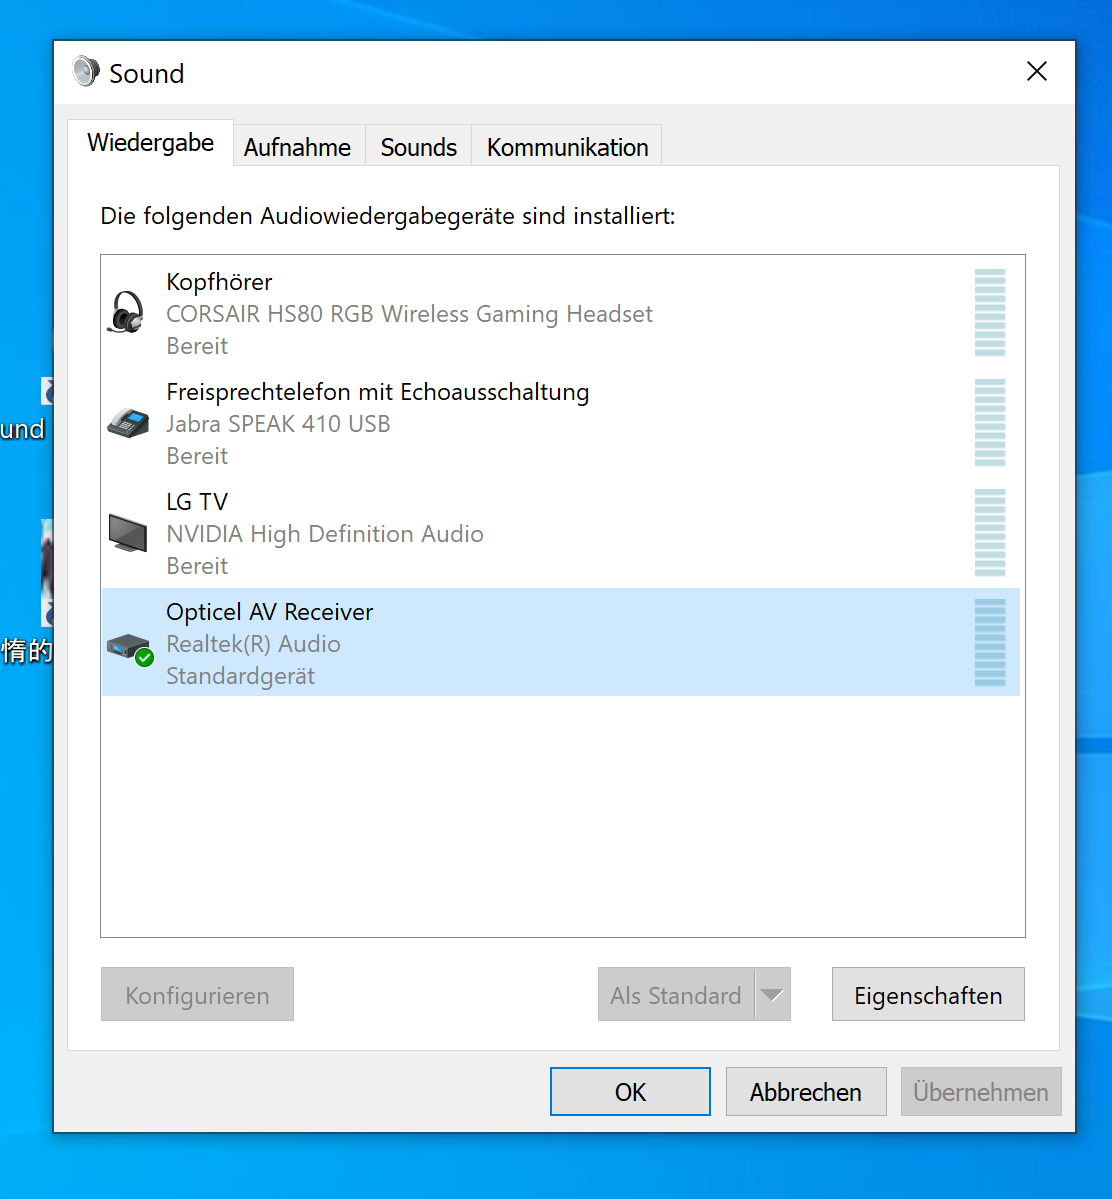Click the Opticel AV Receiver icon

pyautogui.click(x=130, y=648)
